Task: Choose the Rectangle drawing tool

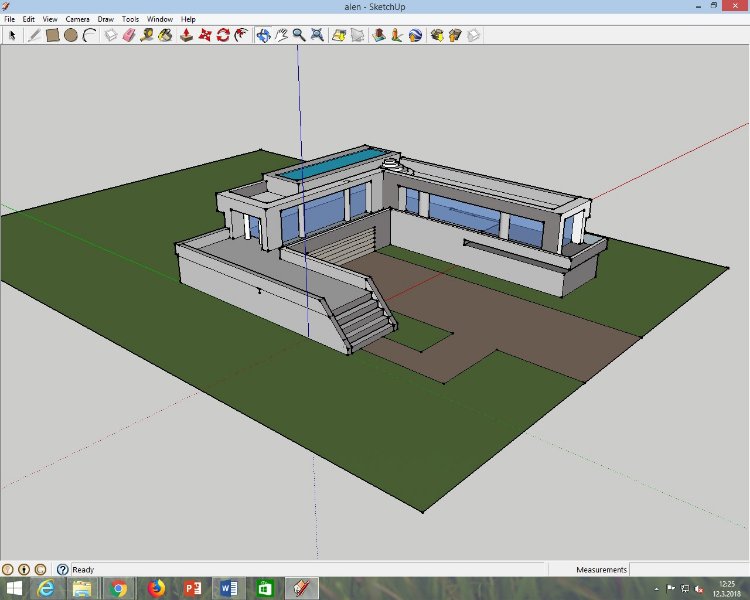Action: tap(52, 35)
